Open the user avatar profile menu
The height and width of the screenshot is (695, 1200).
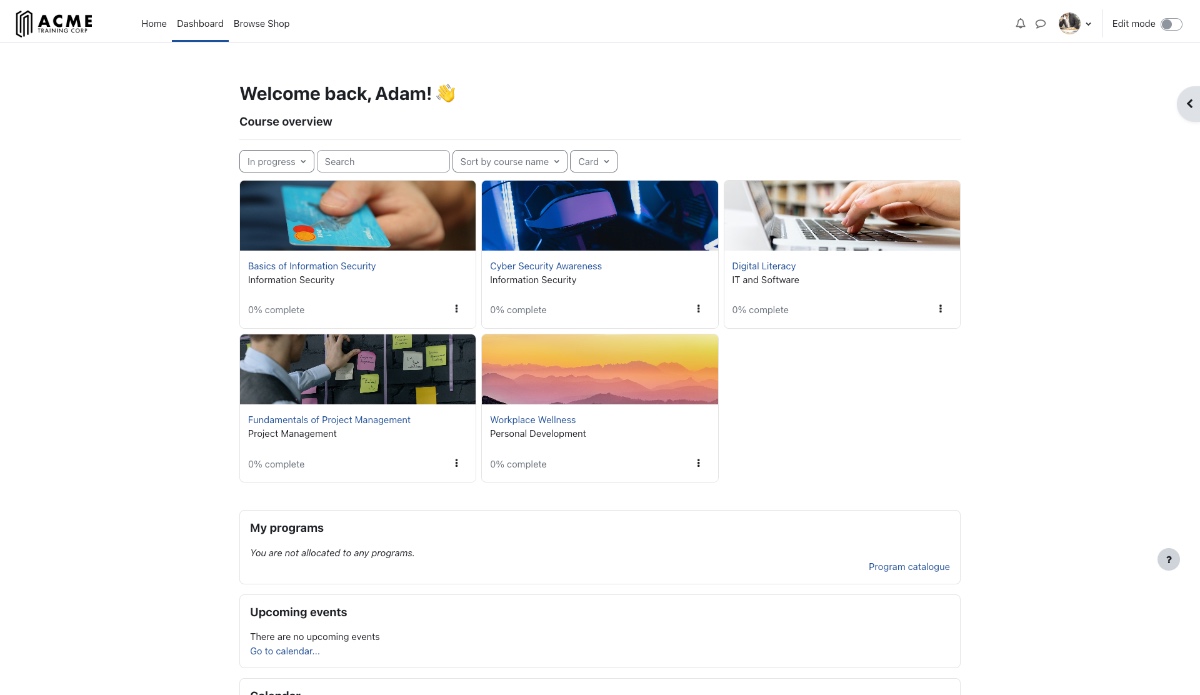pos(1074,24)
